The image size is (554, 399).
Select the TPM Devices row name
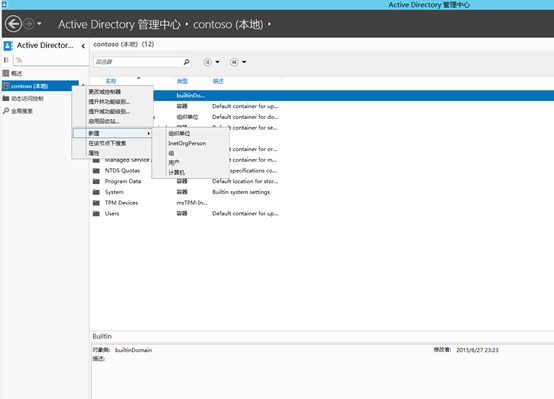(x=121, y=203)
